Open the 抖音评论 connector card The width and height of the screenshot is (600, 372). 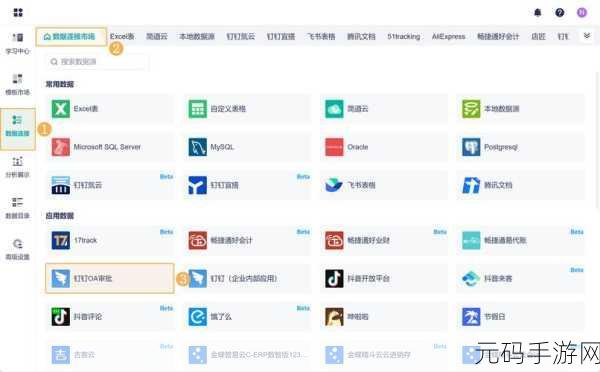[110, 317]
